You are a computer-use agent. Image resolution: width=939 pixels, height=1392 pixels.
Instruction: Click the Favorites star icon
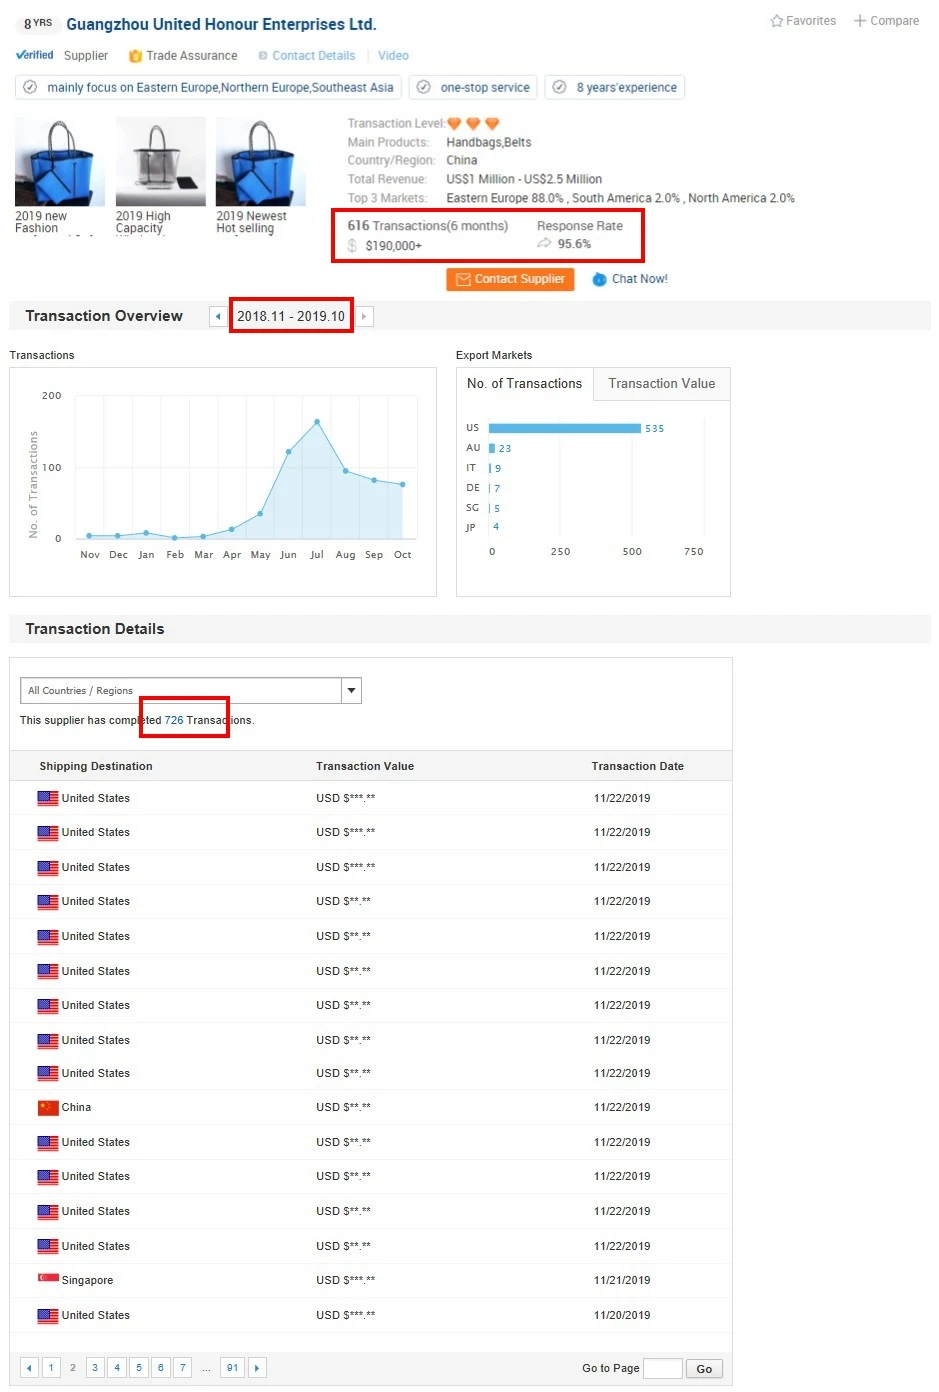point(777,21)
